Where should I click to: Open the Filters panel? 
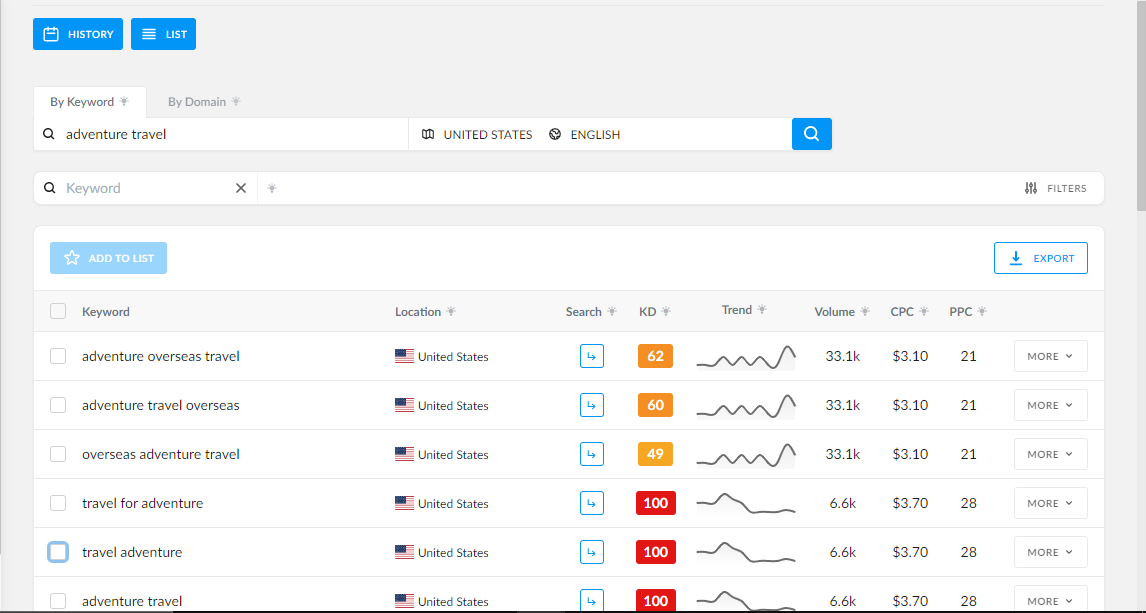1055,188
